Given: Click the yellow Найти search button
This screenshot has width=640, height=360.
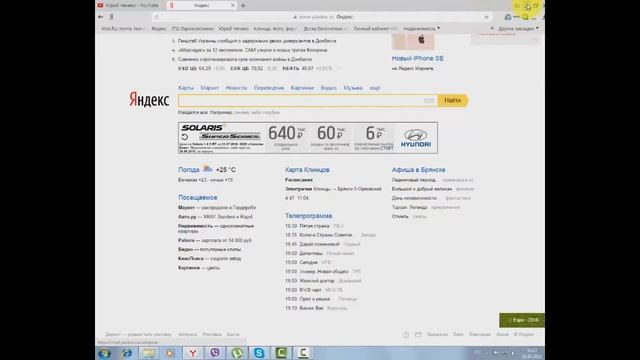Looking at the screenshot, I should tap(453, 100).
